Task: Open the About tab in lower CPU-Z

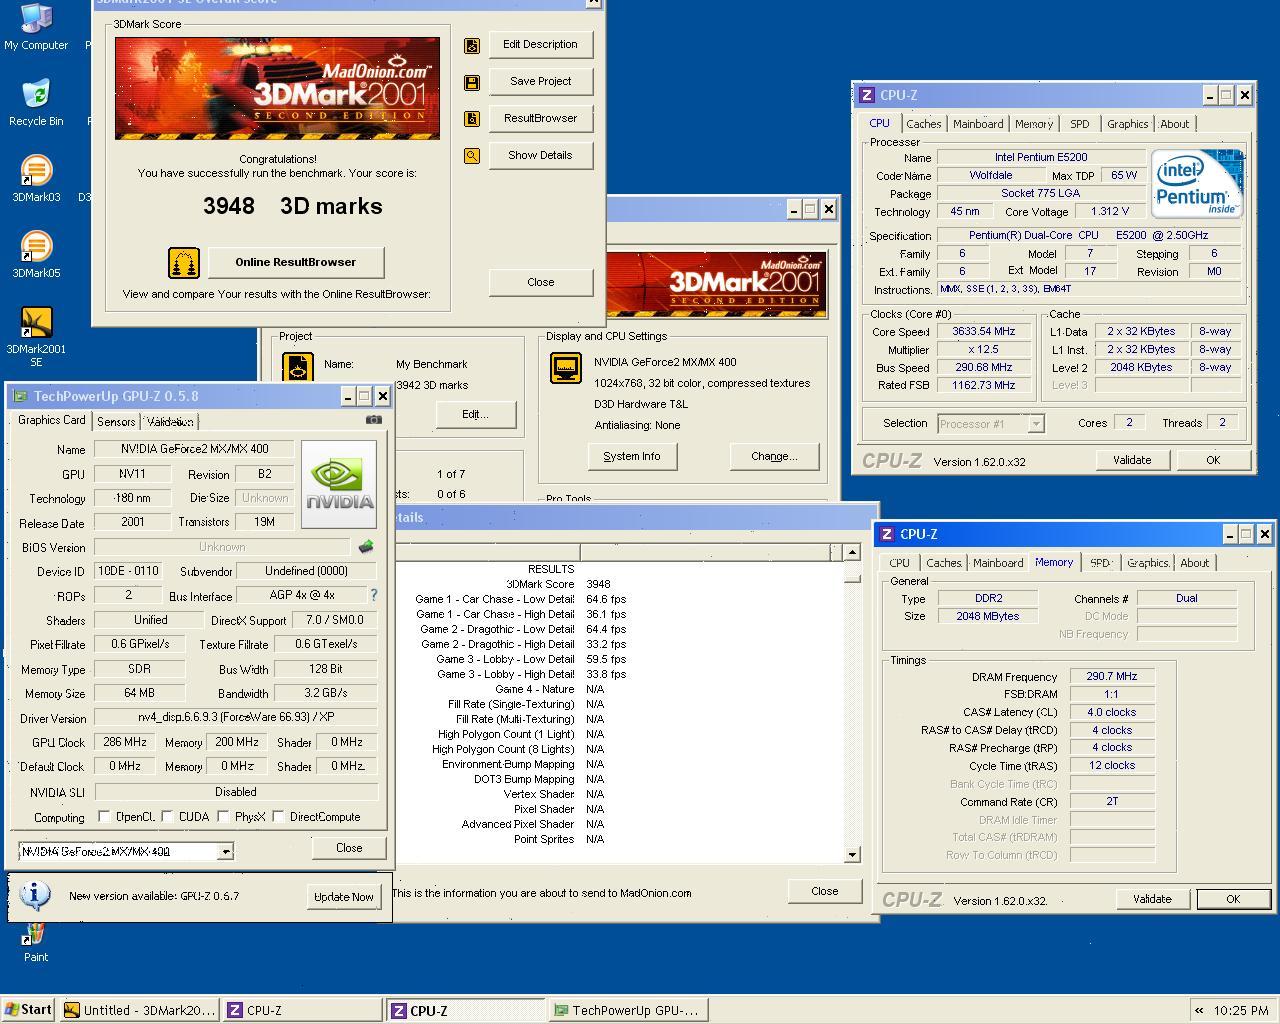Action: tap(1195, 563)
